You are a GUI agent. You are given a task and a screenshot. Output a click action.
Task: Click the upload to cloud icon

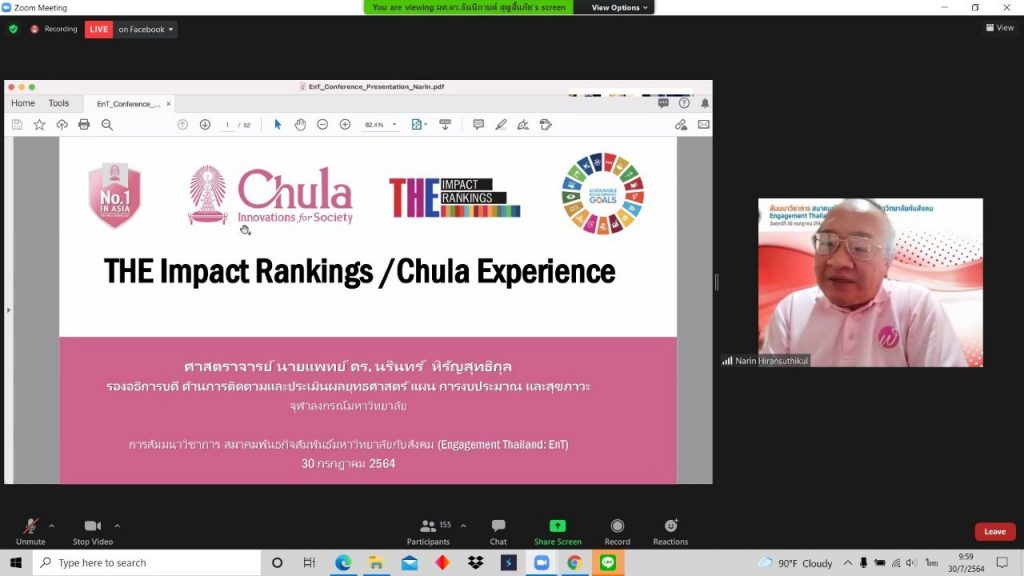tap(62, 125)
